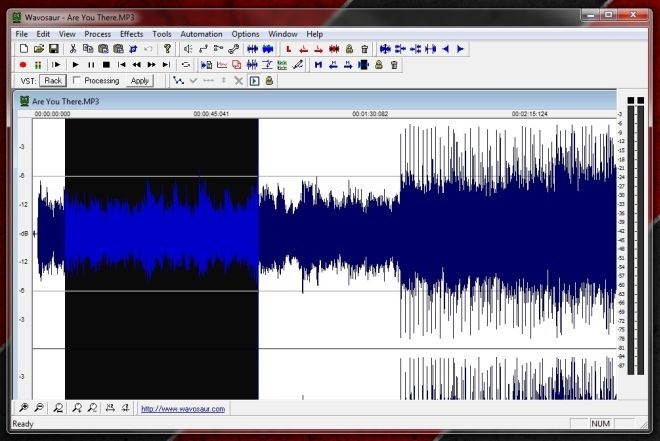Click the VST Rack button

click(53, 80)
